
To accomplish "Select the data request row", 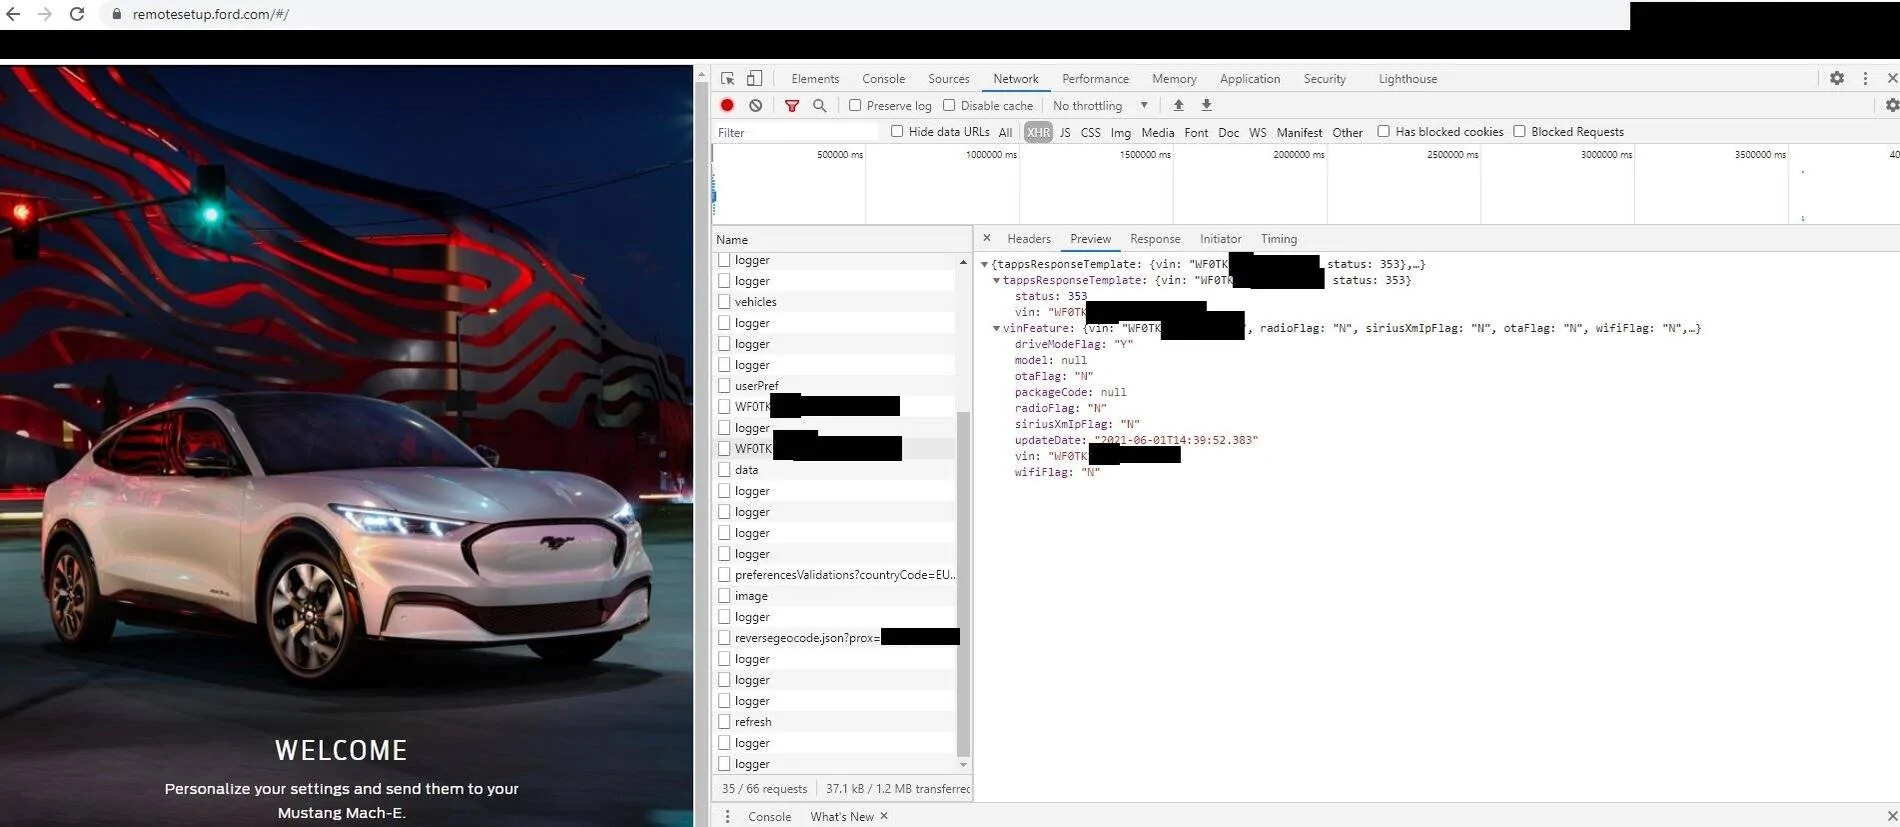I will [834, 469].
